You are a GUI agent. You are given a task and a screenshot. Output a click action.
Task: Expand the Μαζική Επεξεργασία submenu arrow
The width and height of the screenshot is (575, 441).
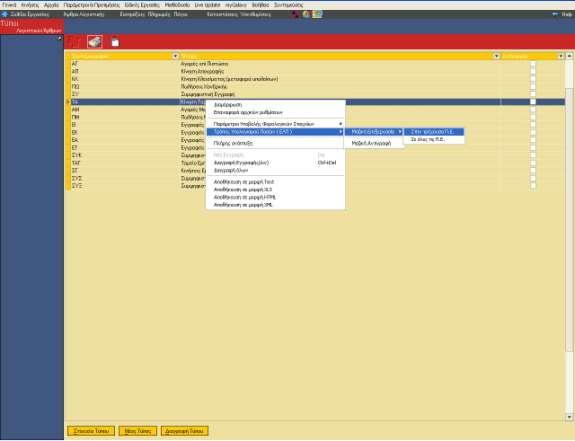click(x=400, y=132)
